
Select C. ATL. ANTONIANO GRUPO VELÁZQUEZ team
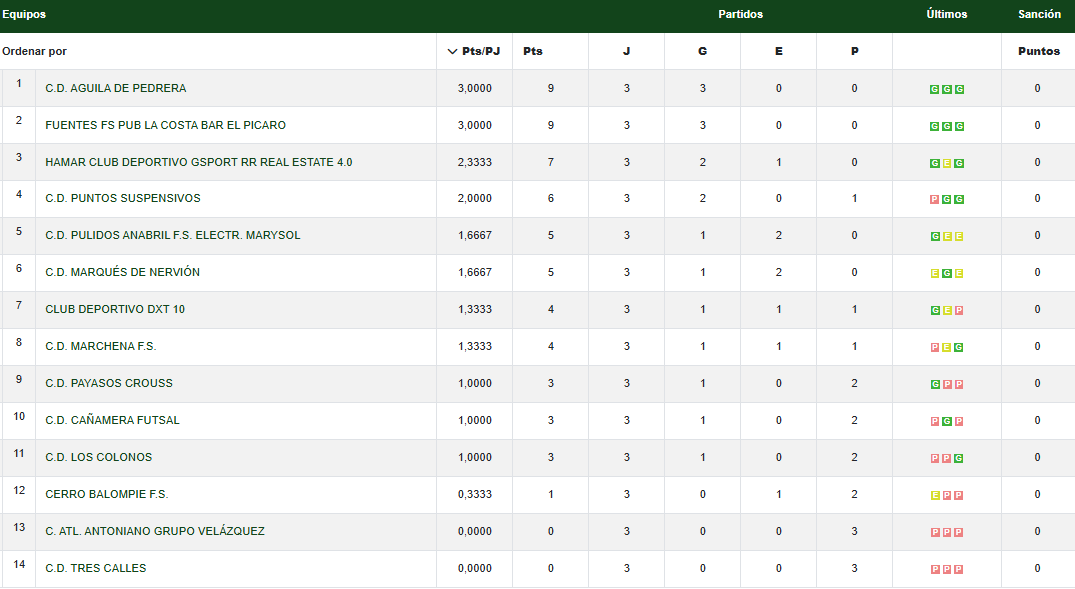(x=155, y=531)
